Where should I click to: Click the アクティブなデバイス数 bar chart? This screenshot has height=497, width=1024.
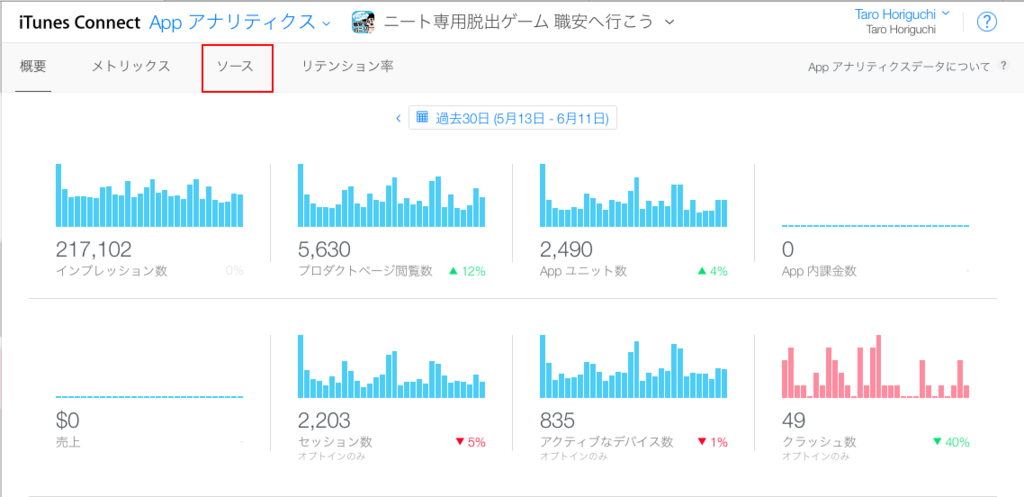[633, 366]
